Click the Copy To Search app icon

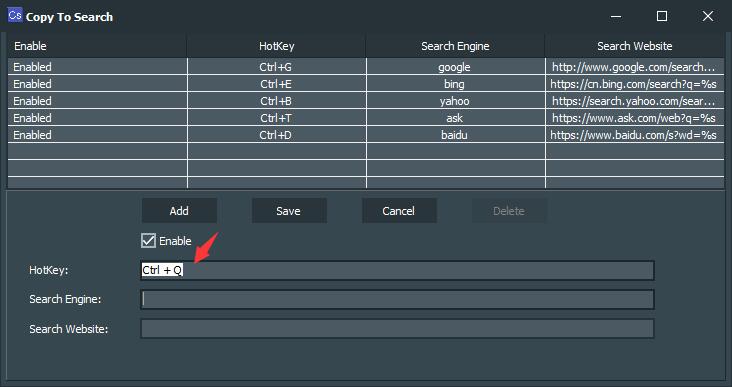15,15
